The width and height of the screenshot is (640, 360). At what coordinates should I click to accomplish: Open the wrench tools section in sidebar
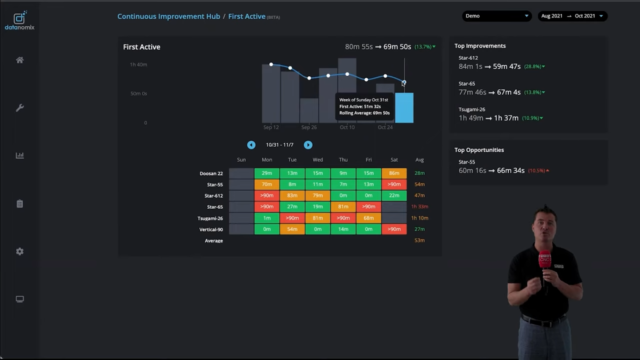click(x=20, y=108)
